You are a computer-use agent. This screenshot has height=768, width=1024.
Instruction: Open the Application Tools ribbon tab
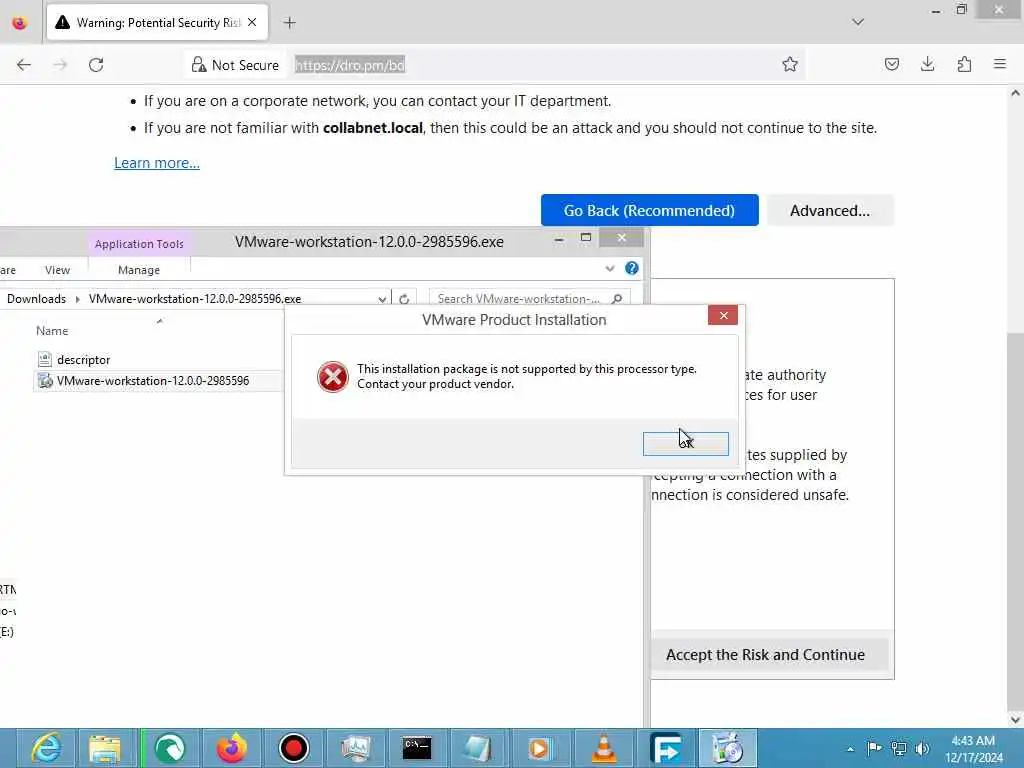[139, 244]
